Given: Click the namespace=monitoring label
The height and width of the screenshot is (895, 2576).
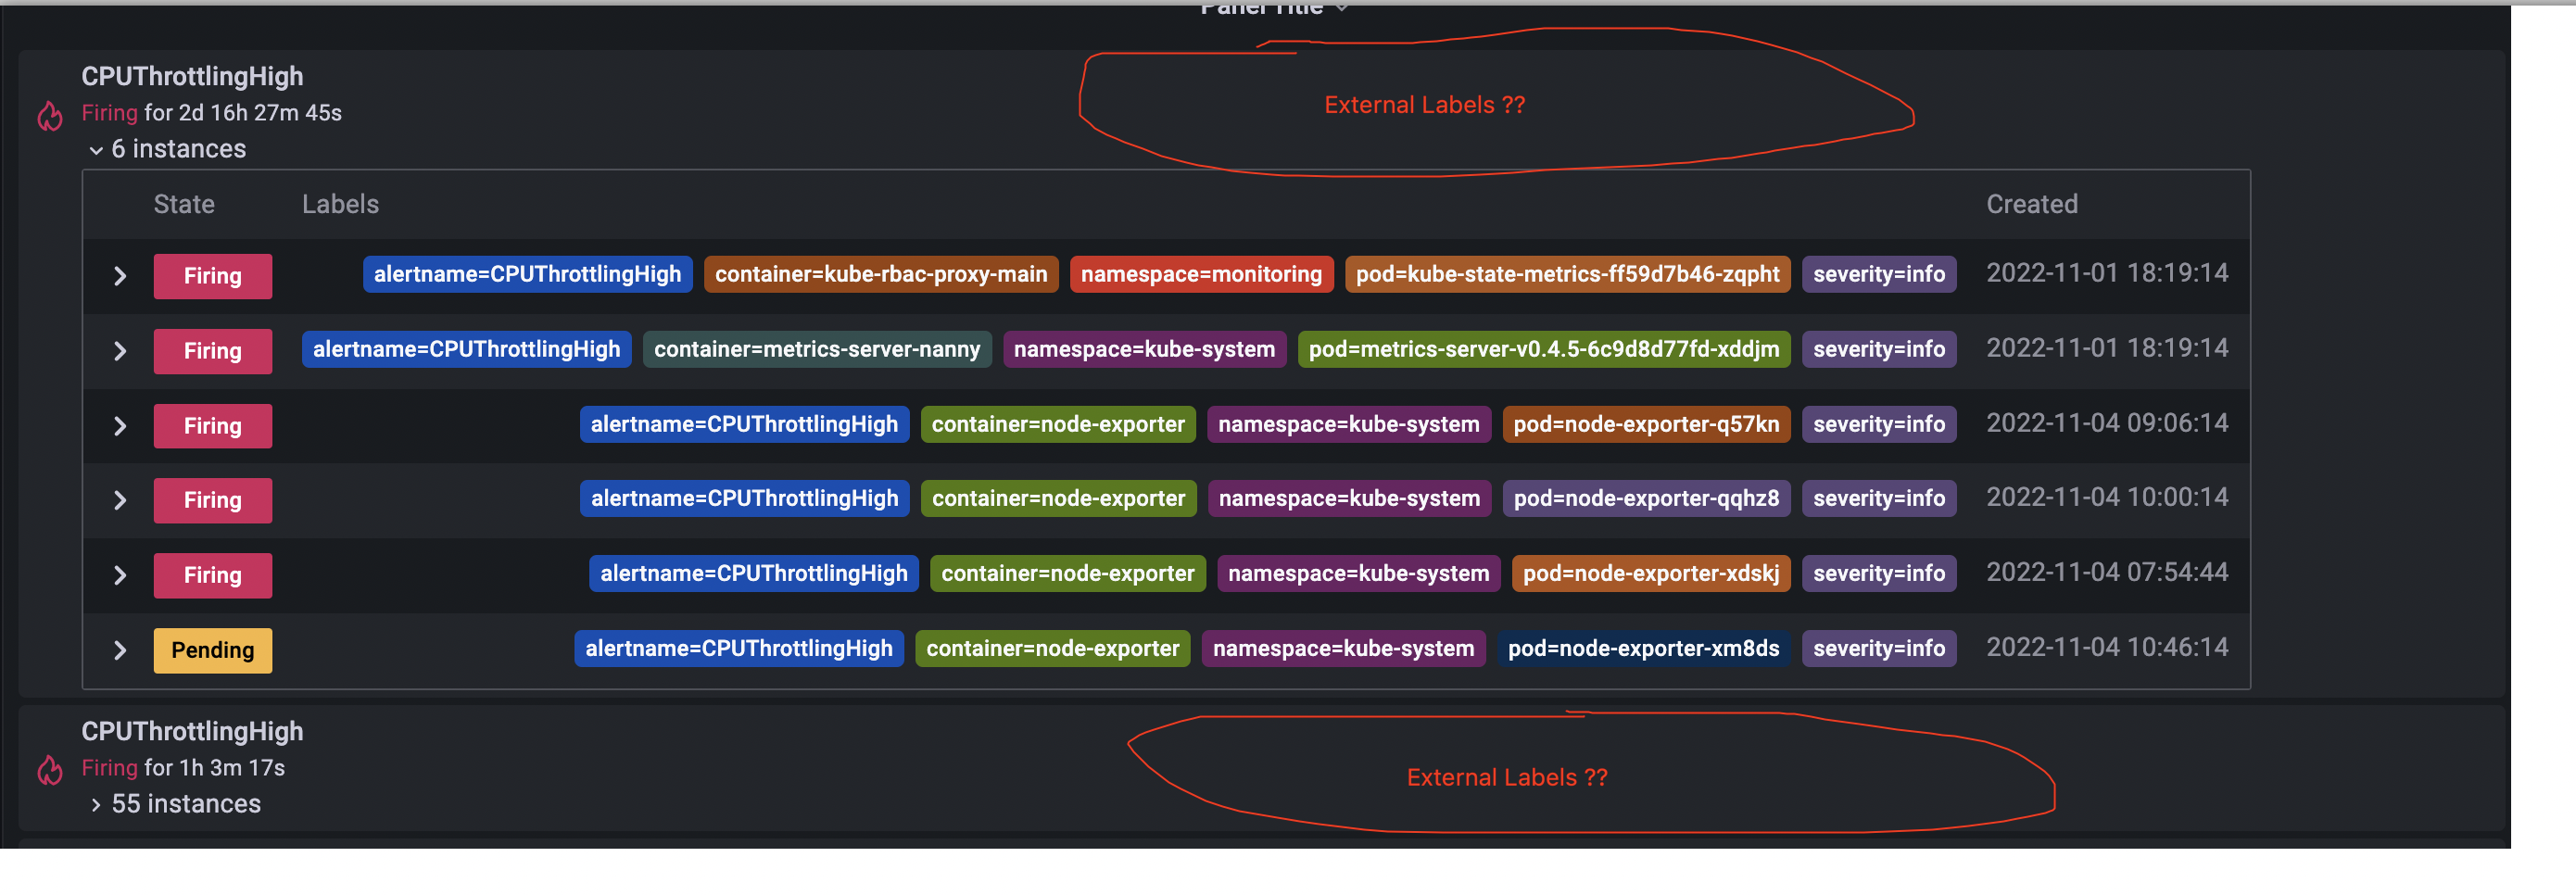Looking at the screenshot, I should coord(1200,274).
